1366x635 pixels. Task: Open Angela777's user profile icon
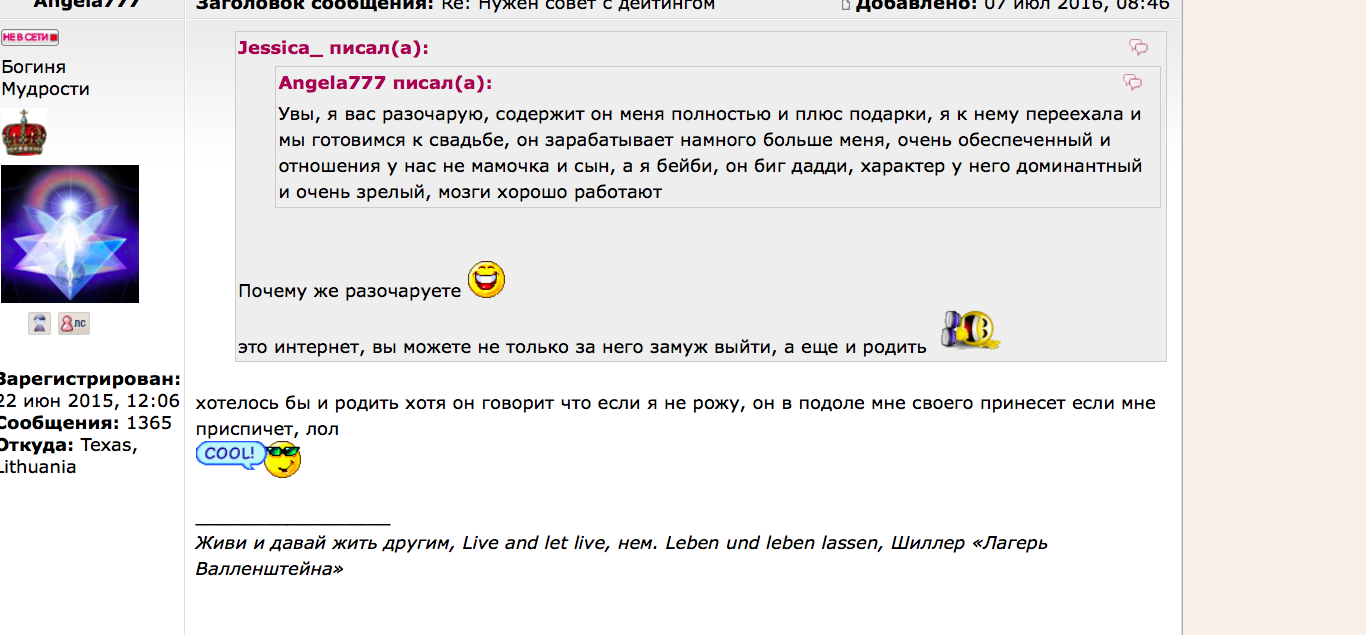pos(39,323)
